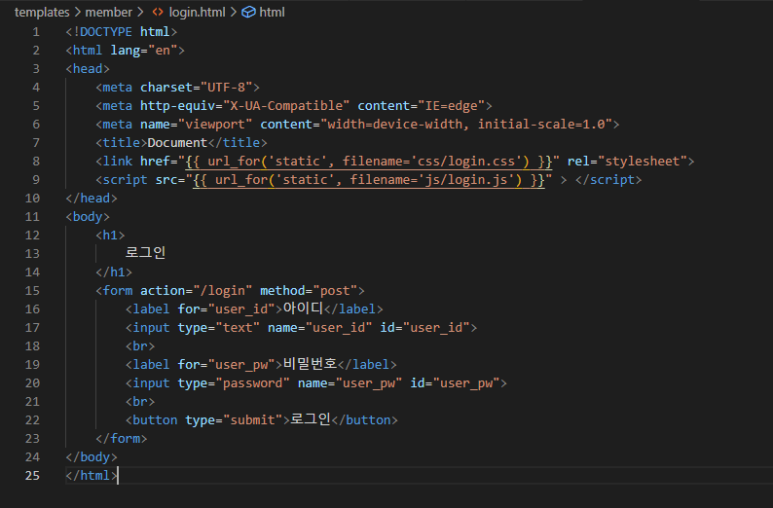Select line number 25 in gutter
Viewport: 773px width, 508px height.
[33, 476]
